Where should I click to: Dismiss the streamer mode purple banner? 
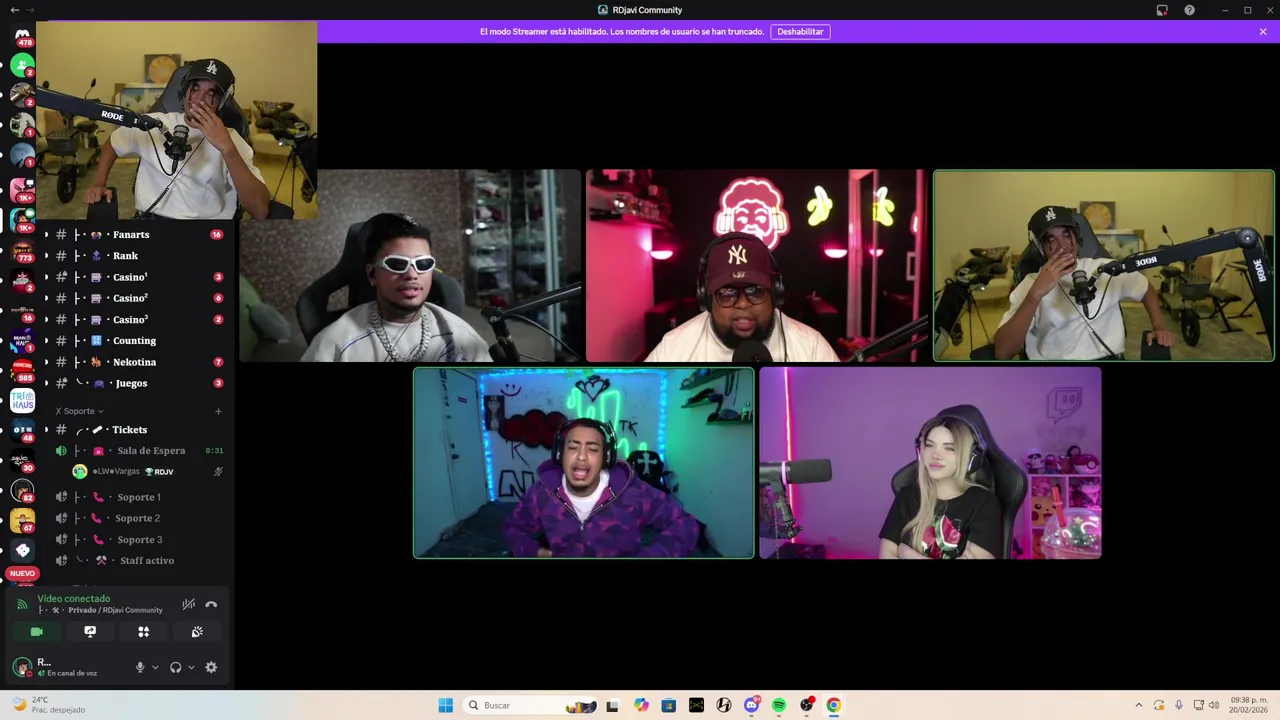pos(1263,32)
